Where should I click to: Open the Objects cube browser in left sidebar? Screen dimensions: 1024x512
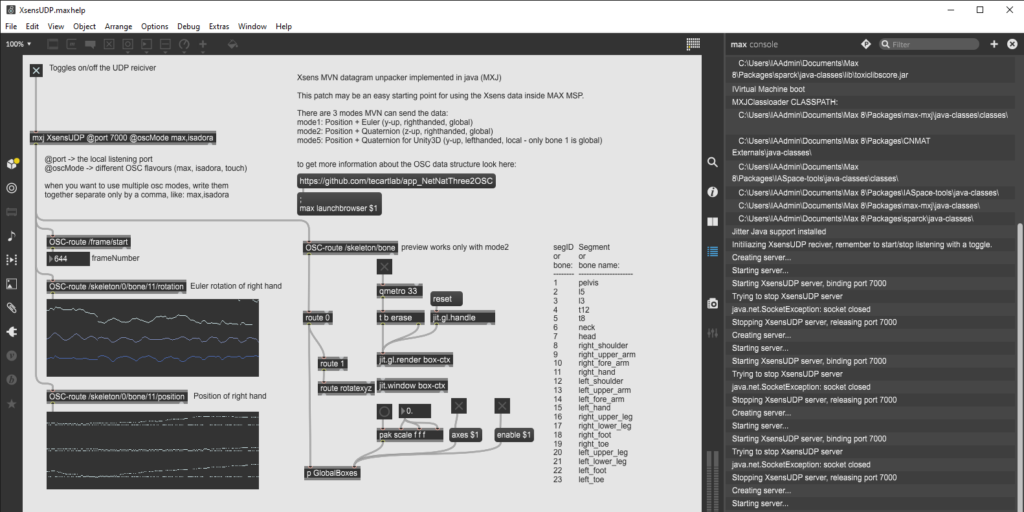[x=12, y=163]
